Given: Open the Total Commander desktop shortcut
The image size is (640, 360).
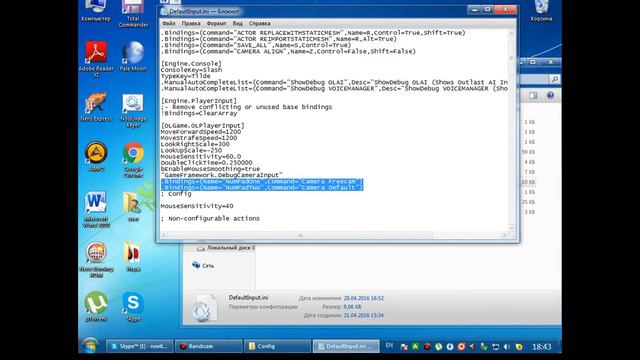Looking at the screenshot, I should point(133,13).
